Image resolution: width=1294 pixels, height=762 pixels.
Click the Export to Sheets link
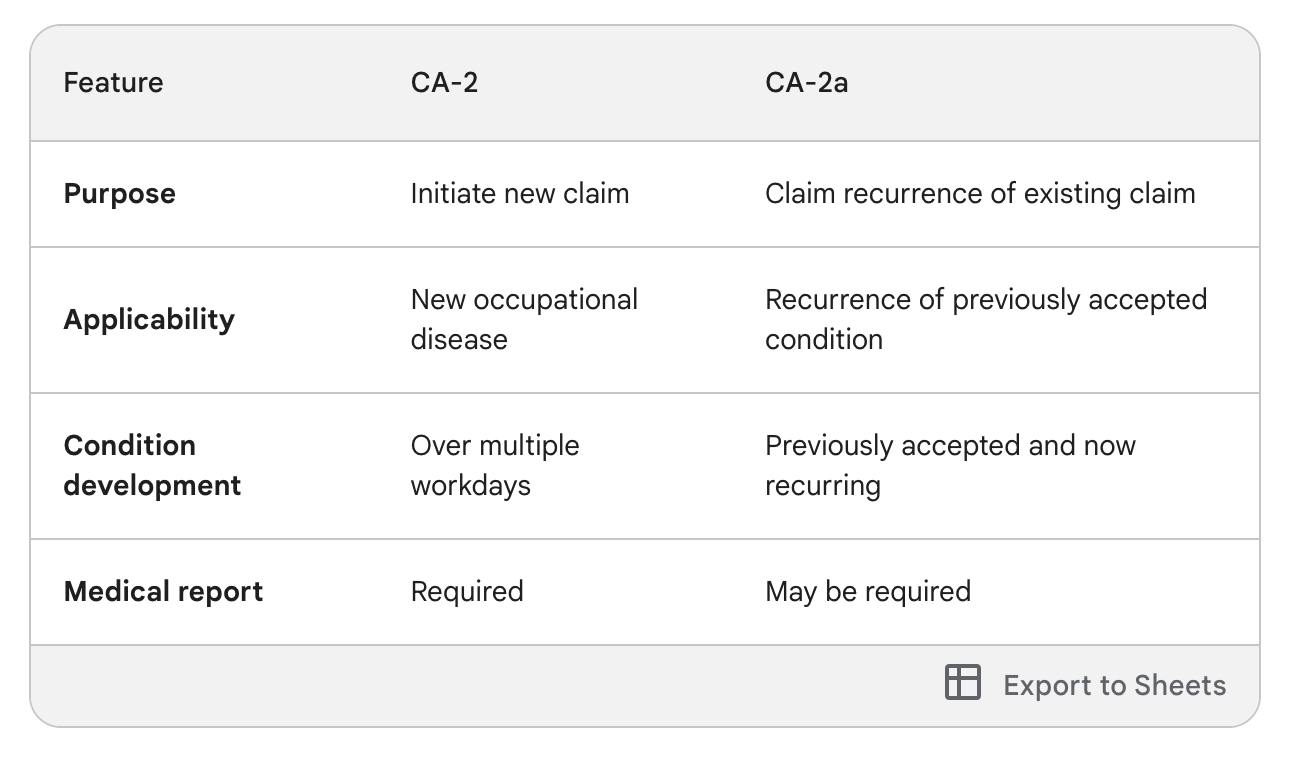pos(1115,684)
